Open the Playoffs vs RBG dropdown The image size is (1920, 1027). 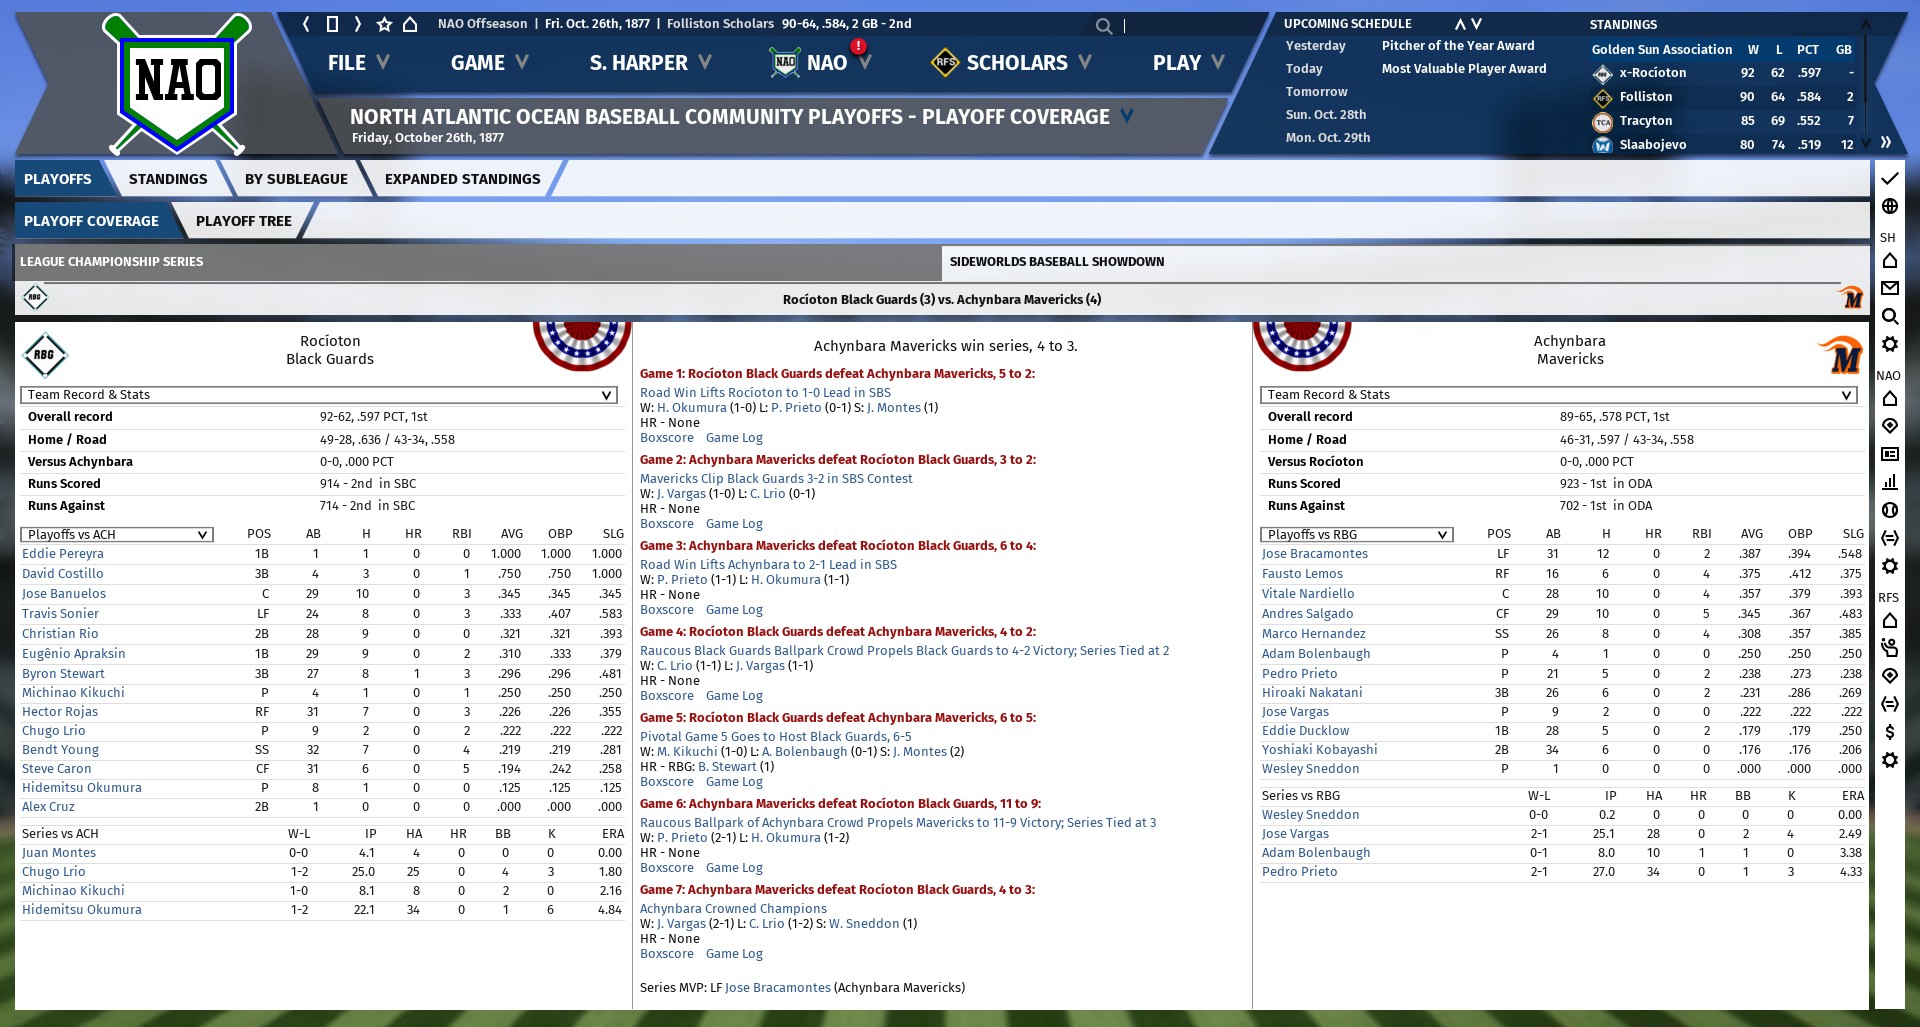pyautogui.click(x=1356, y=534)
